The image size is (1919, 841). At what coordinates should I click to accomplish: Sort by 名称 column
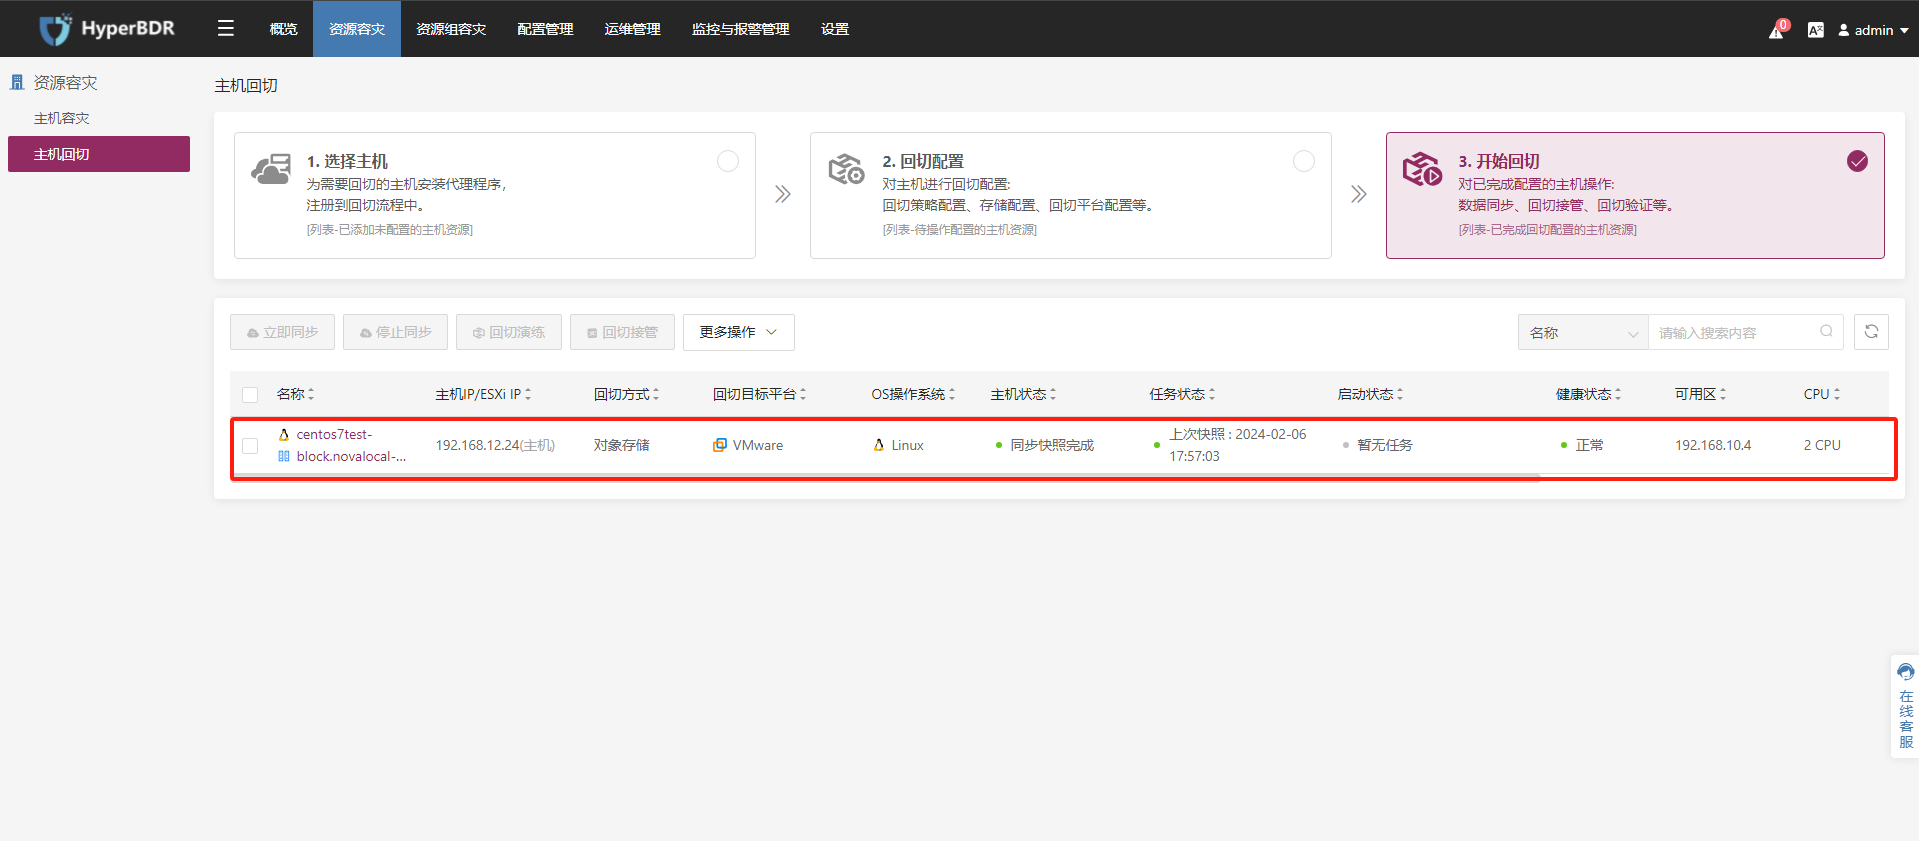point(311,394)
